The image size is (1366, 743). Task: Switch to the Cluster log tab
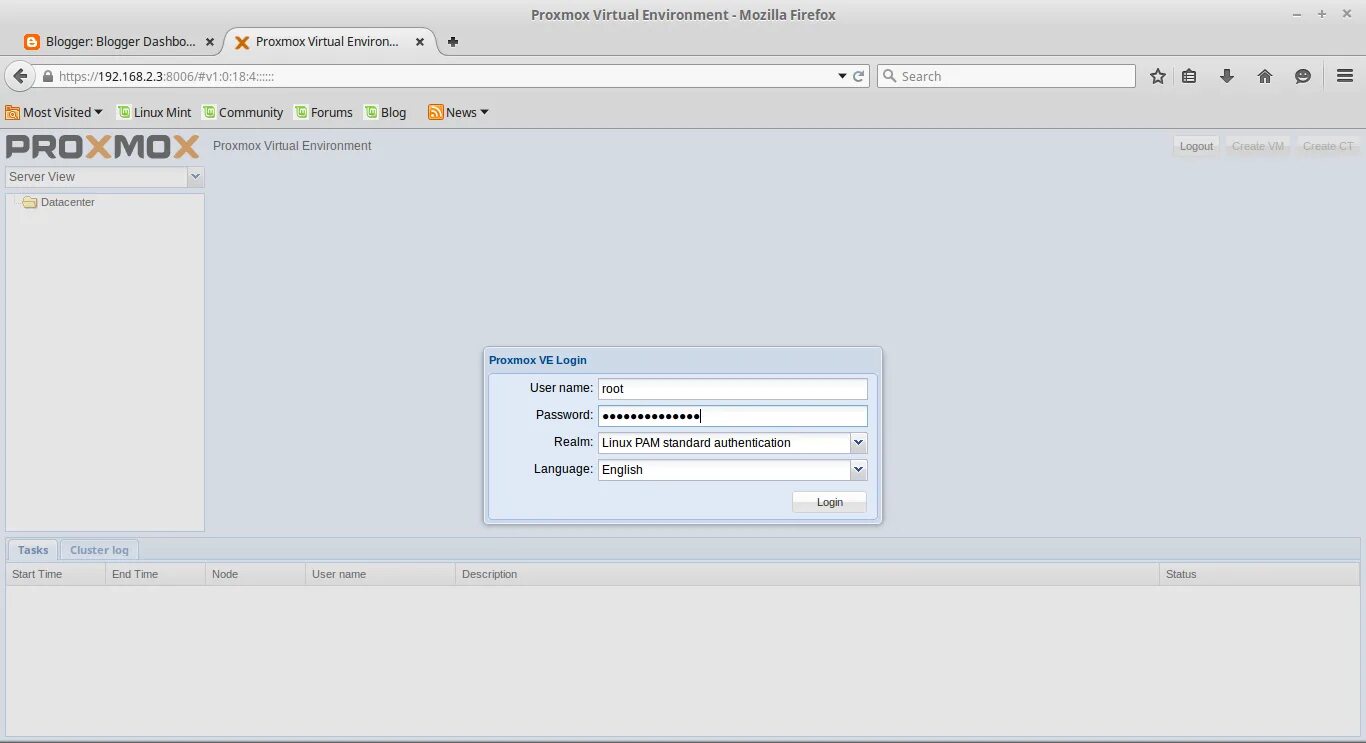tap(99, 550)
